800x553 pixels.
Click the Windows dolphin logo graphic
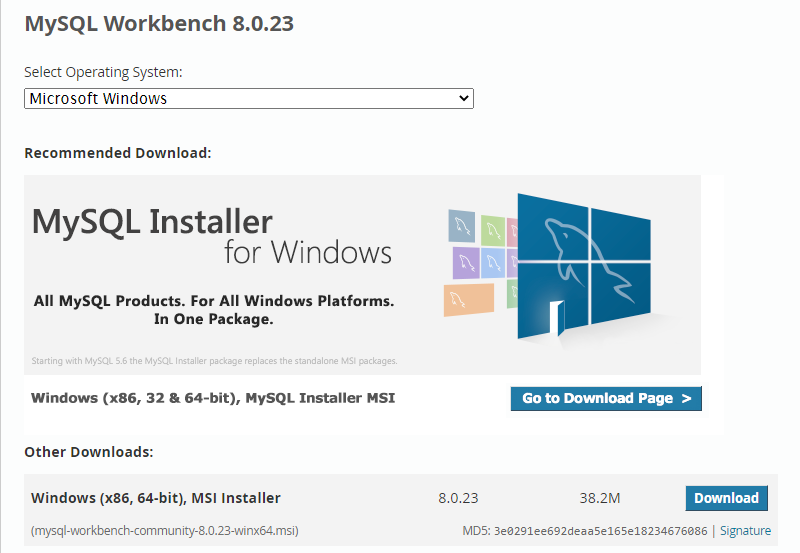click(584, 266)
